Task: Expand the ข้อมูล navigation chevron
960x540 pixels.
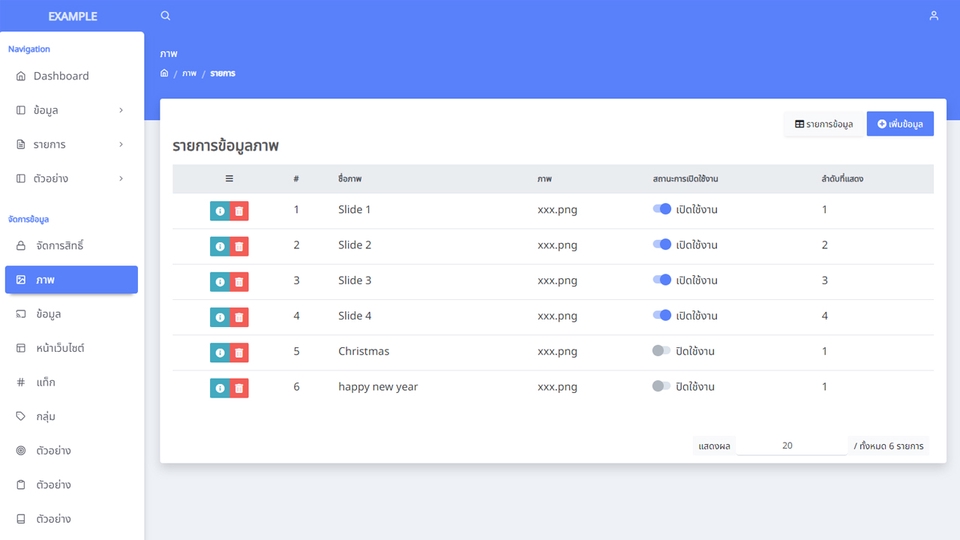Action: [x=121, y=110]
